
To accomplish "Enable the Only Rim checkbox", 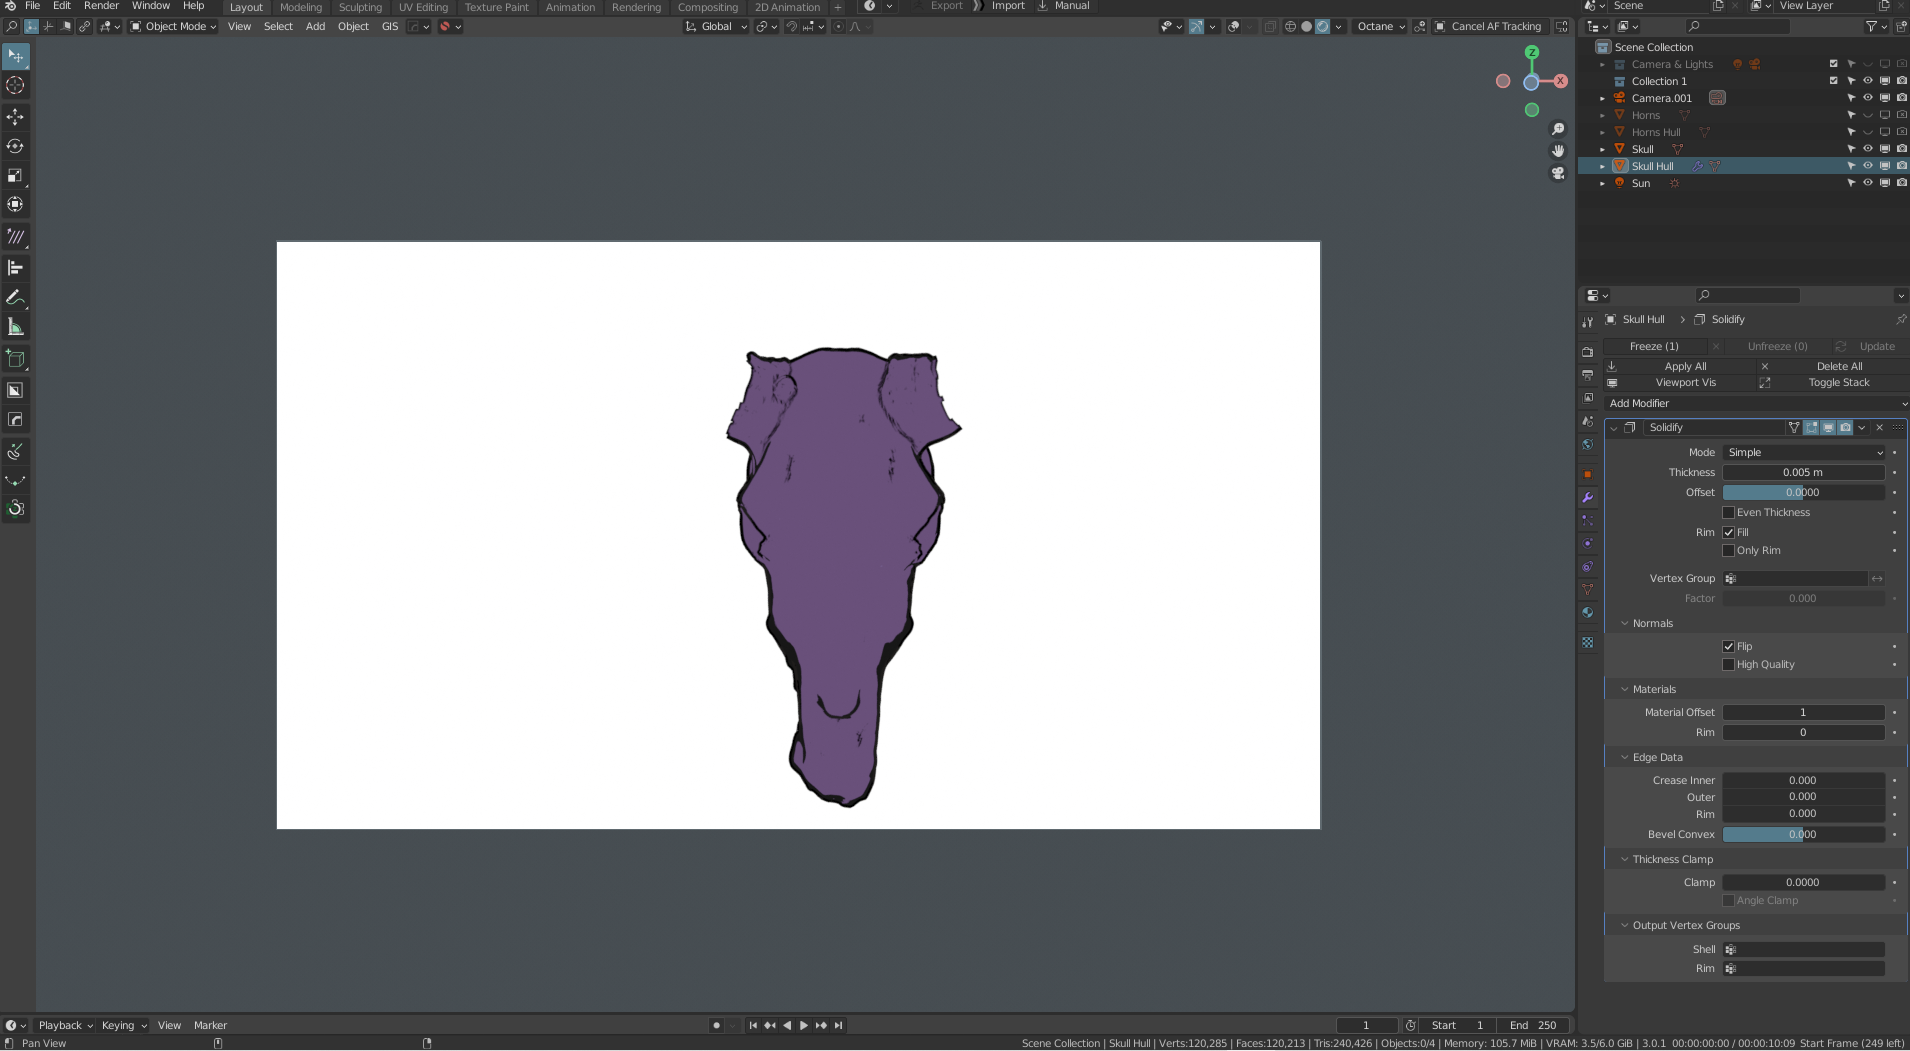I will coord(1728,551).
